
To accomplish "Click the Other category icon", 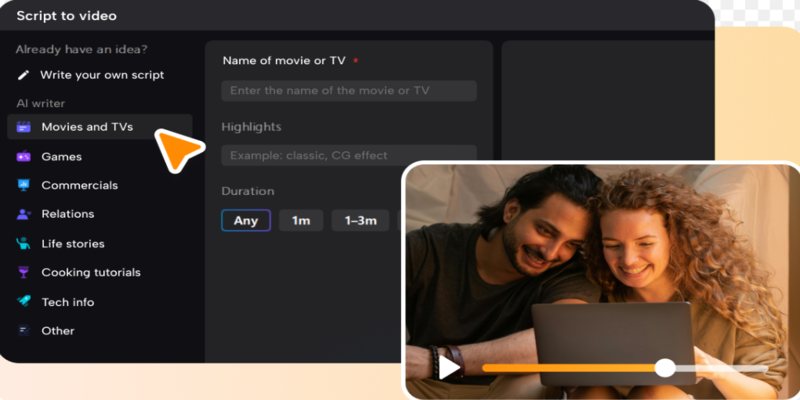I will [x=23, y=331].
